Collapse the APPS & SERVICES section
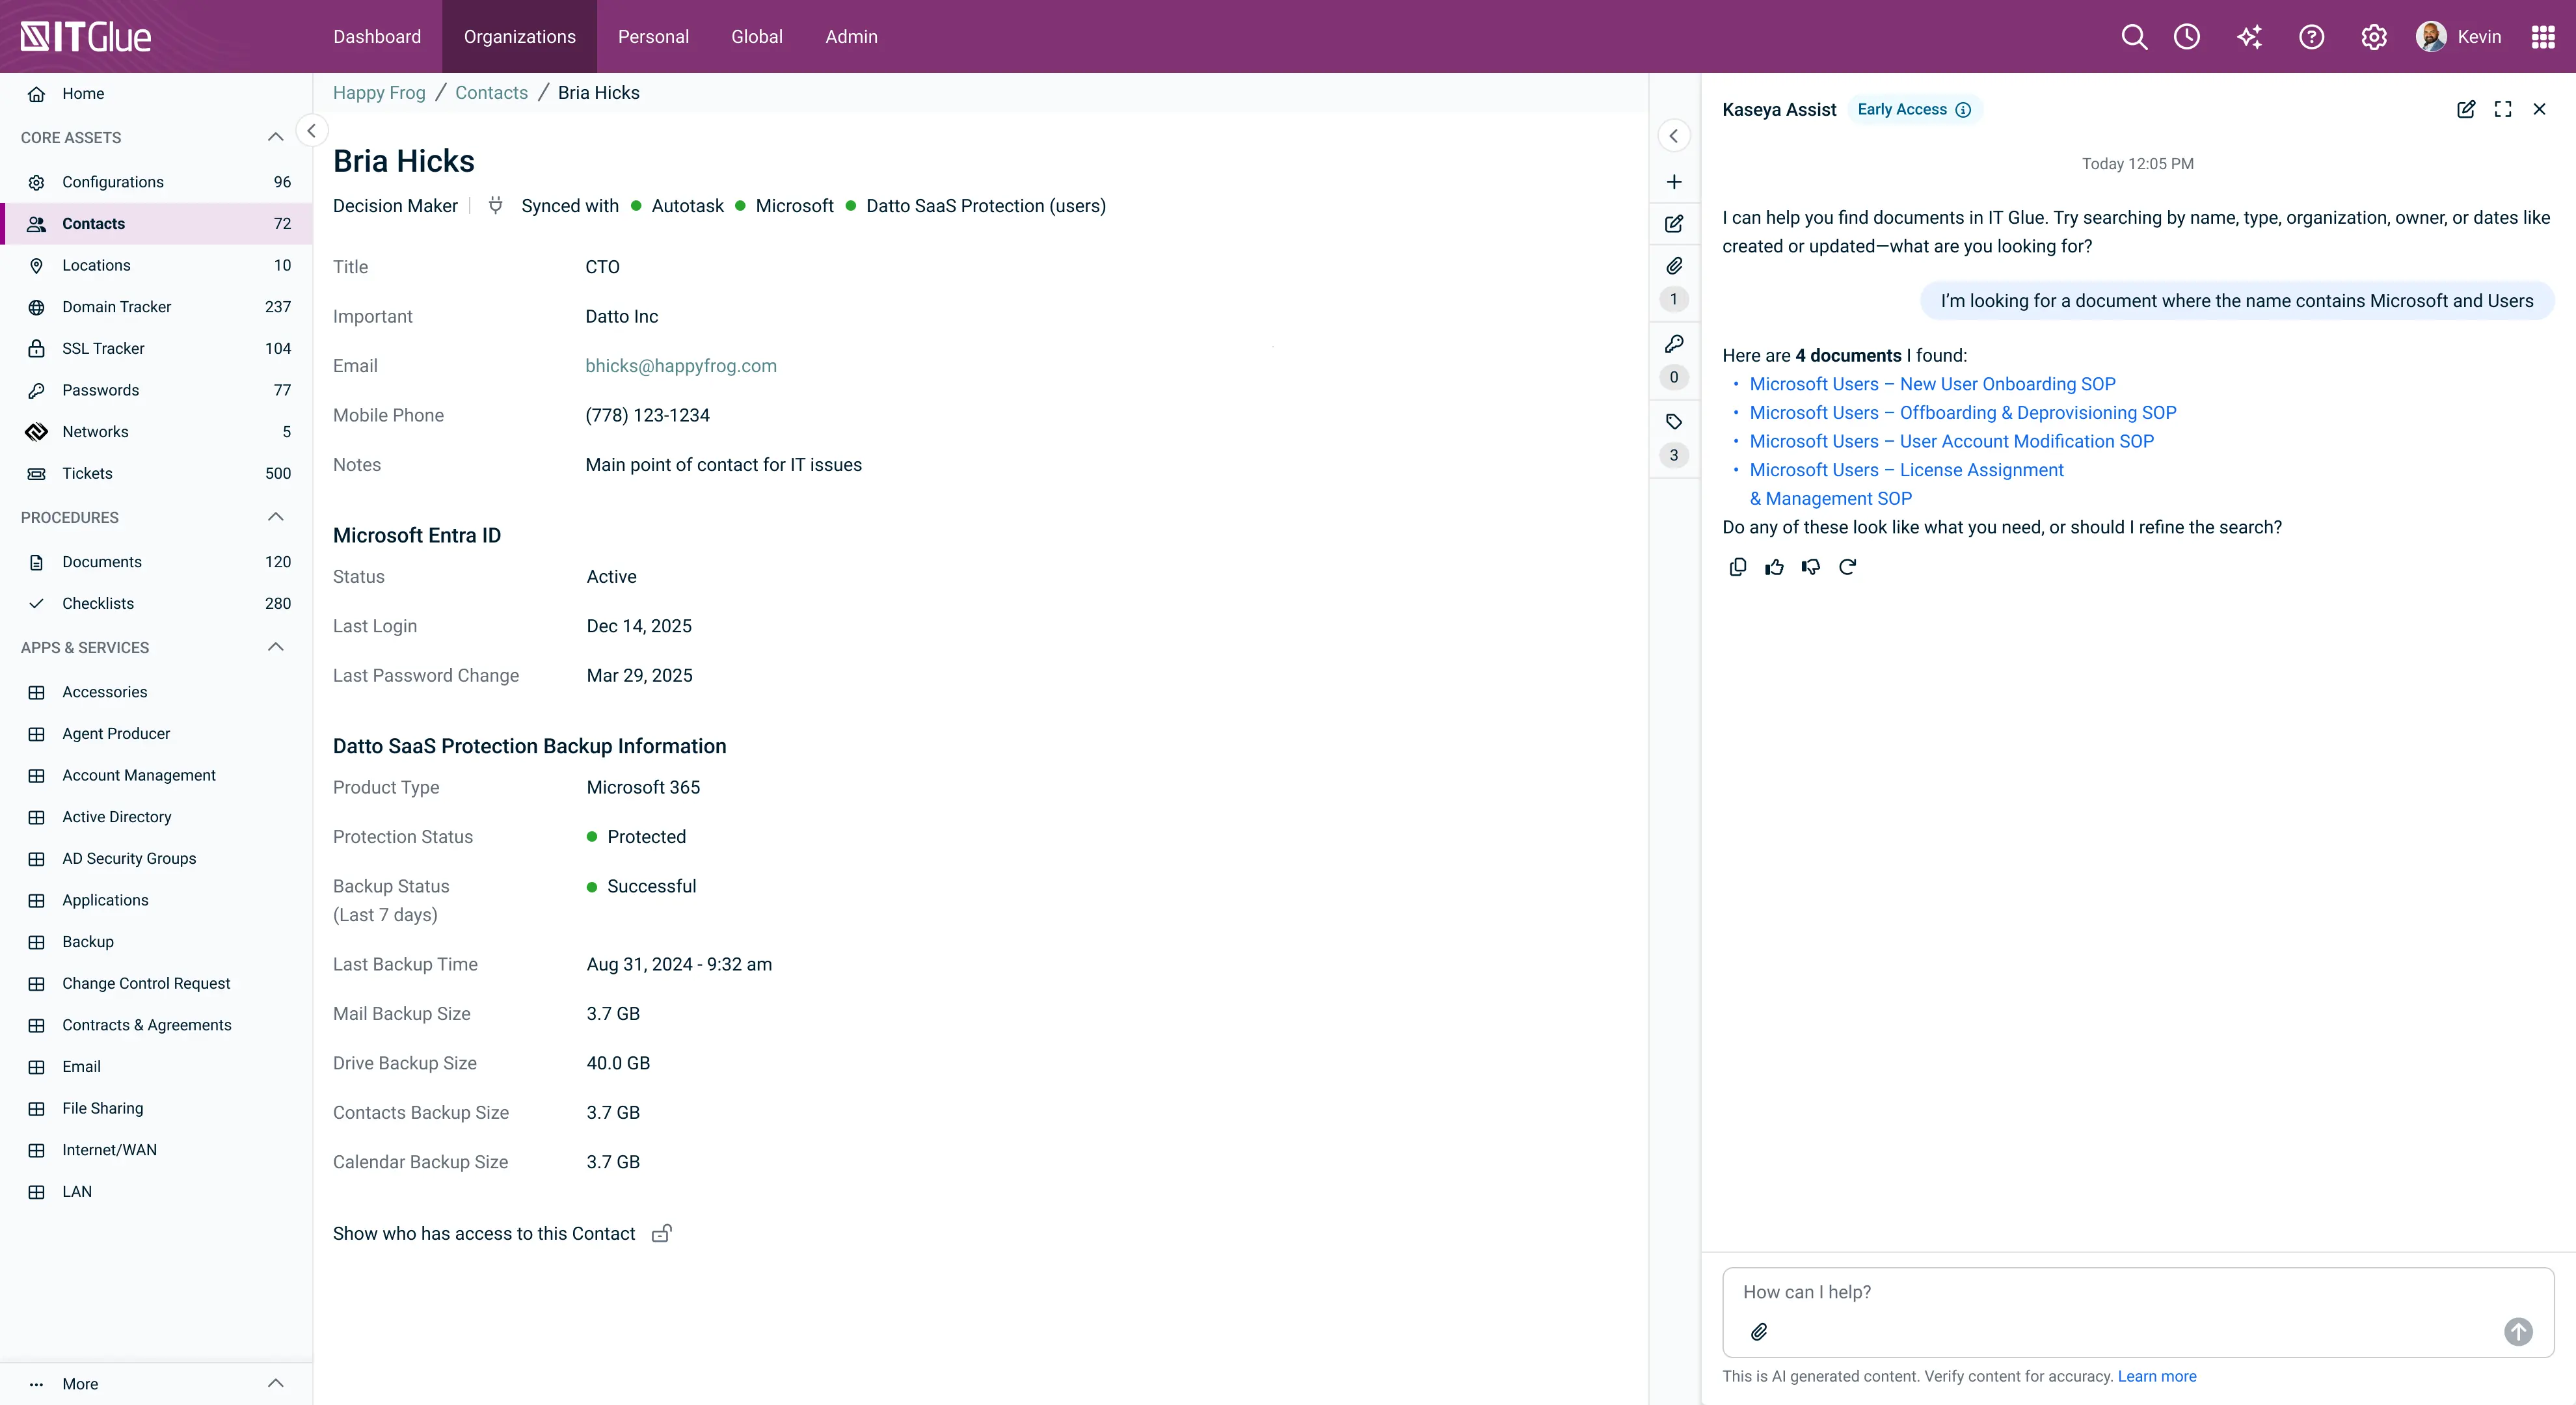 tap(276, 647)
